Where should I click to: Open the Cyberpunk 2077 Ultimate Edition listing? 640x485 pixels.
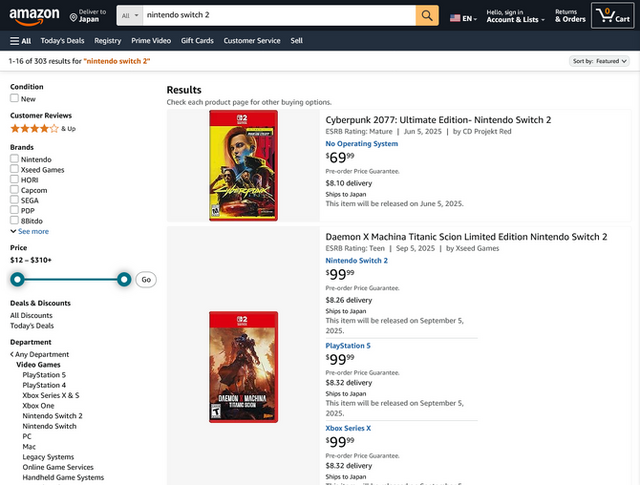click(x=438, y=120)
